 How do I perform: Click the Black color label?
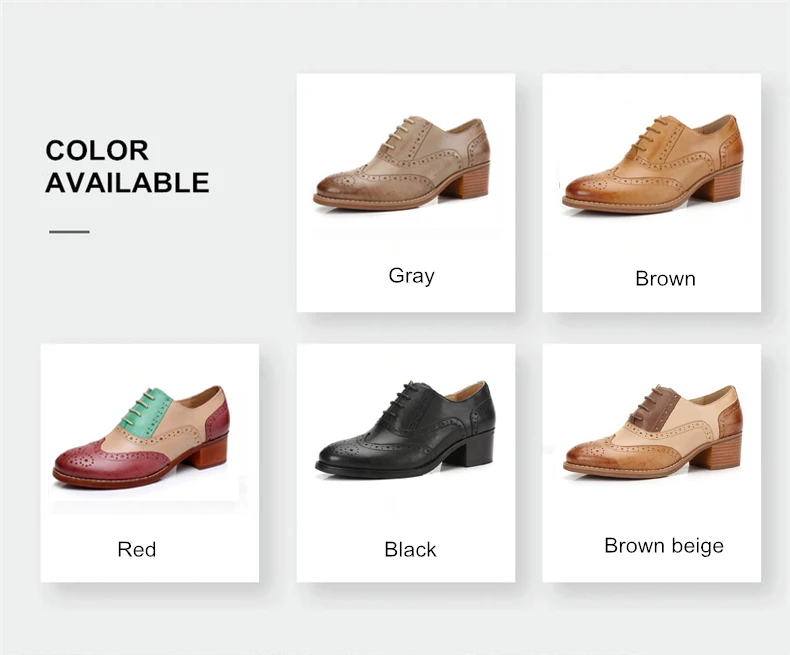pyautogui.click(x=410, y=549)
